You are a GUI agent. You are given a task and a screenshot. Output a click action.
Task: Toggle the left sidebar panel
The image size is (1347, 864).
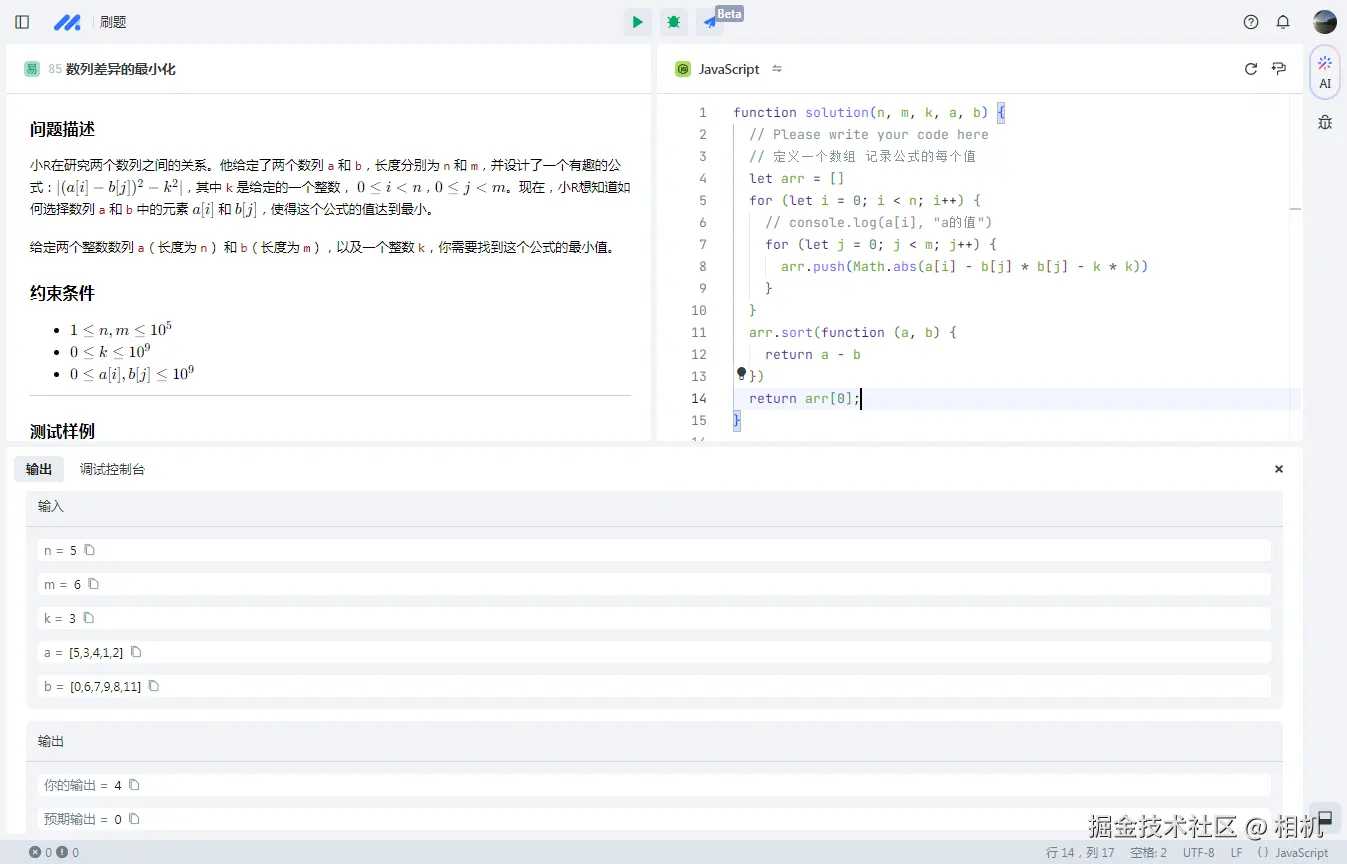[x=21, y=21]
